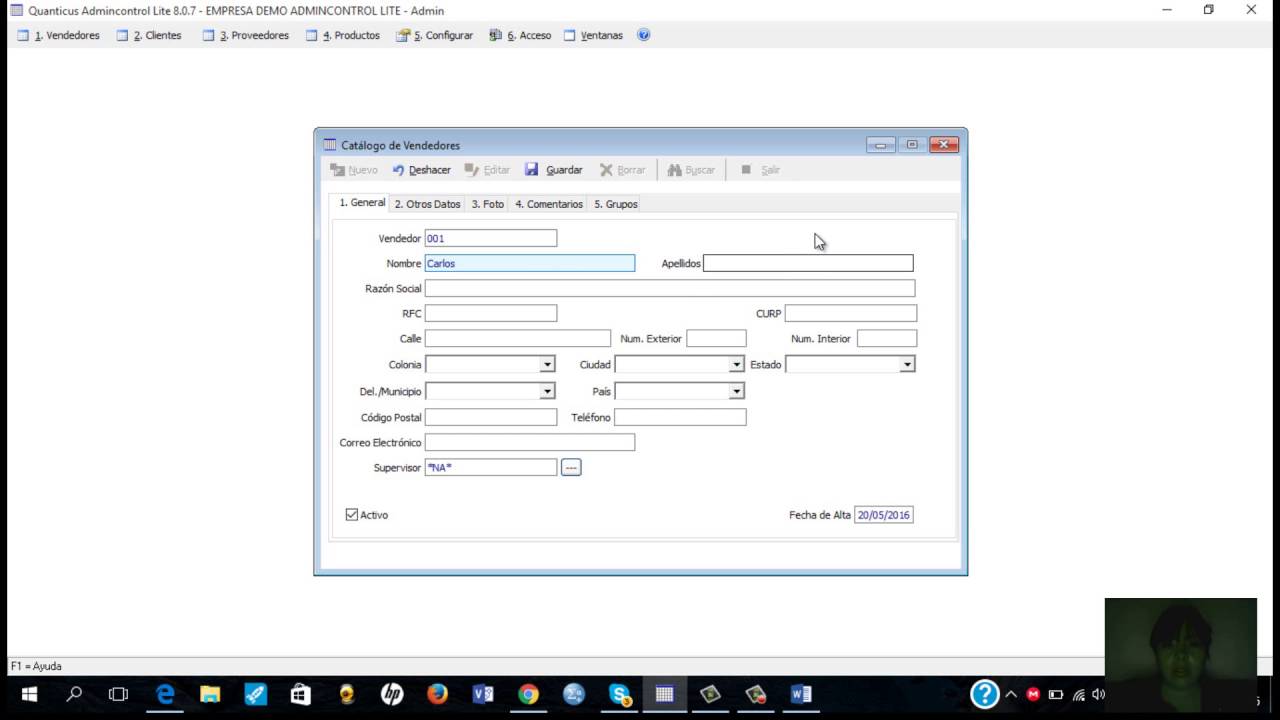Click the Teléfono input field
The image size is (1280, 720).
680,417
